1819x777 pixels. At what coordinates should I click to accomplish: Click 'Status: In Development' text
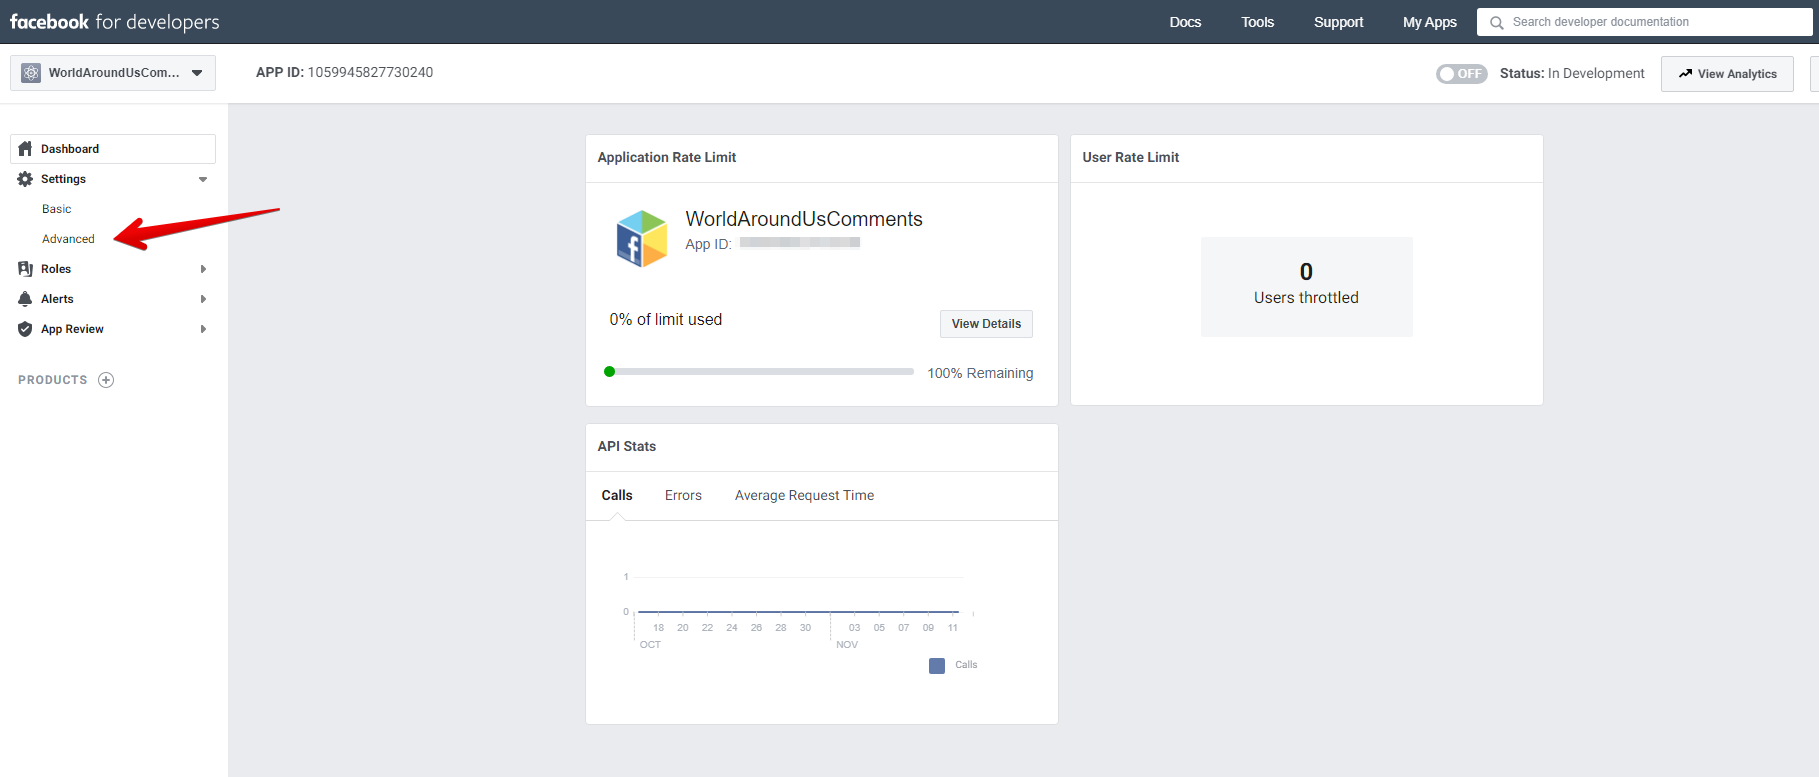[1572, 74]
